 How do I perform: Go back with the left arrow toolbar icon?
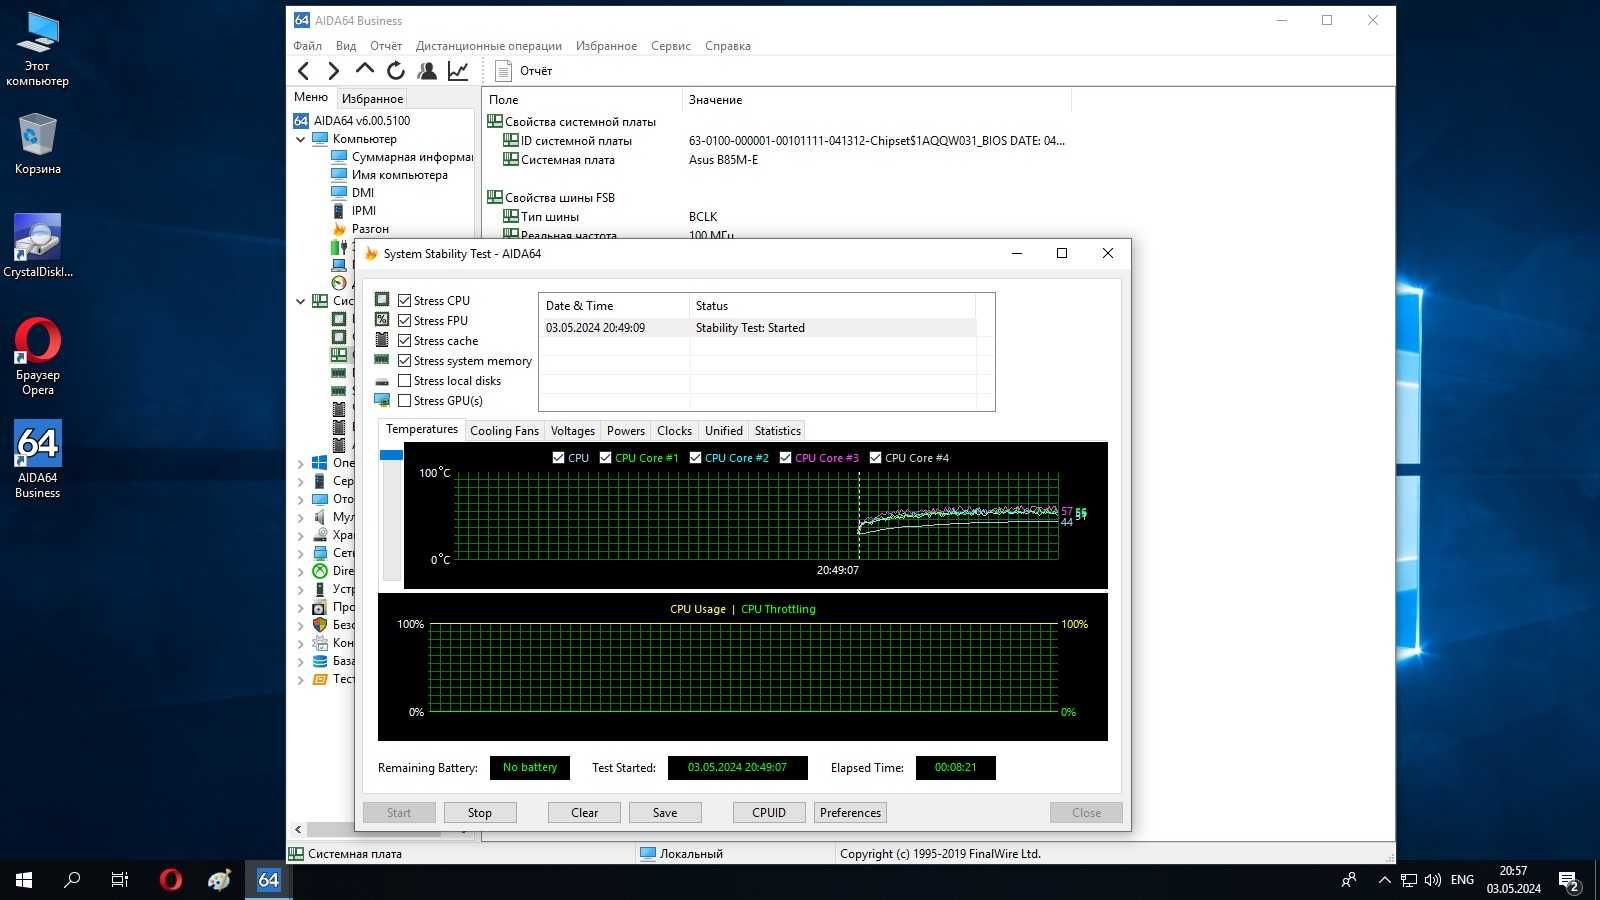click(304, 70)
